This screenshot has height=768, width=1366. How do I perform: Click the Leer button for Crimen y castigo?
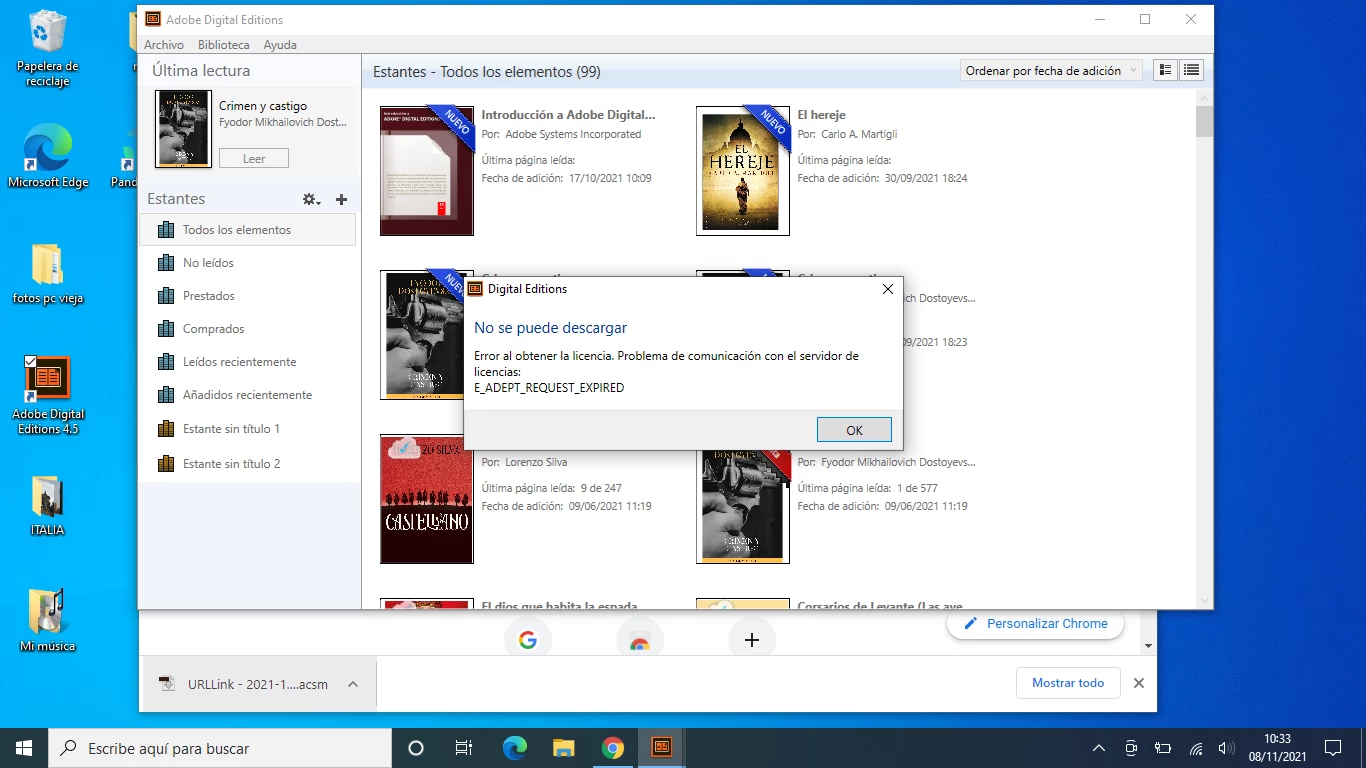(254, 158)
